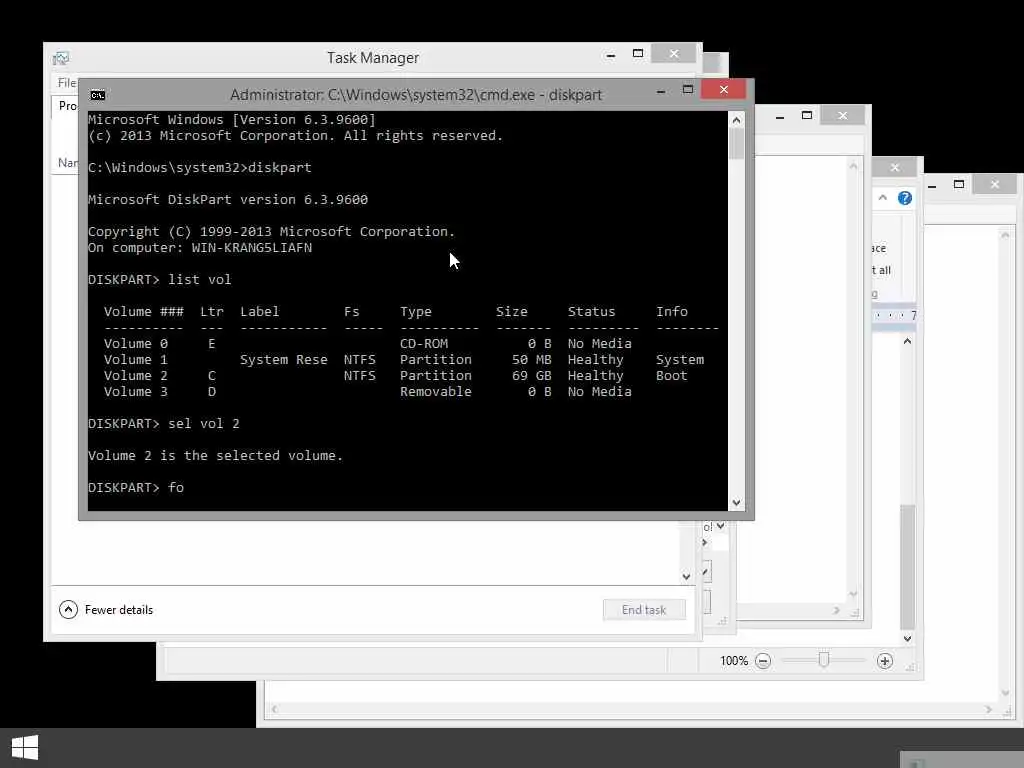This screenshot has height=768, width=1024.
Task: Click the 'Microsoft DiskPart version 6.3.9600' line
Action: coord(228,200)
